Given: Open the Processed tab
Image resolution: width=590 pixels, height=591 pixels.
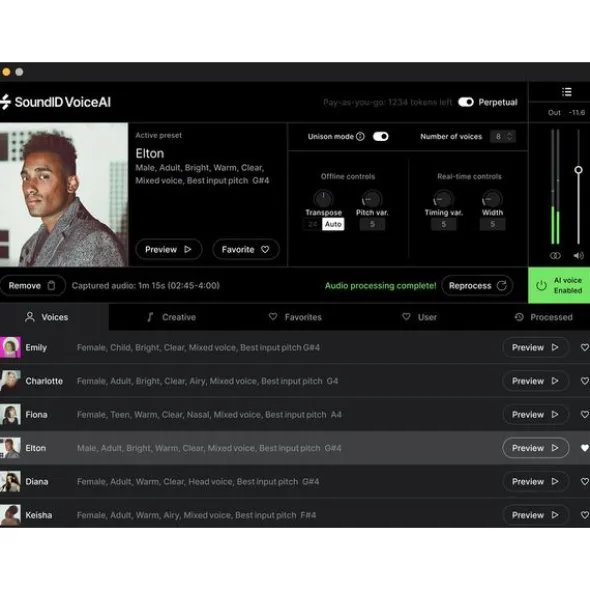Looking at the screenshot, I should [x=544, y=317].
